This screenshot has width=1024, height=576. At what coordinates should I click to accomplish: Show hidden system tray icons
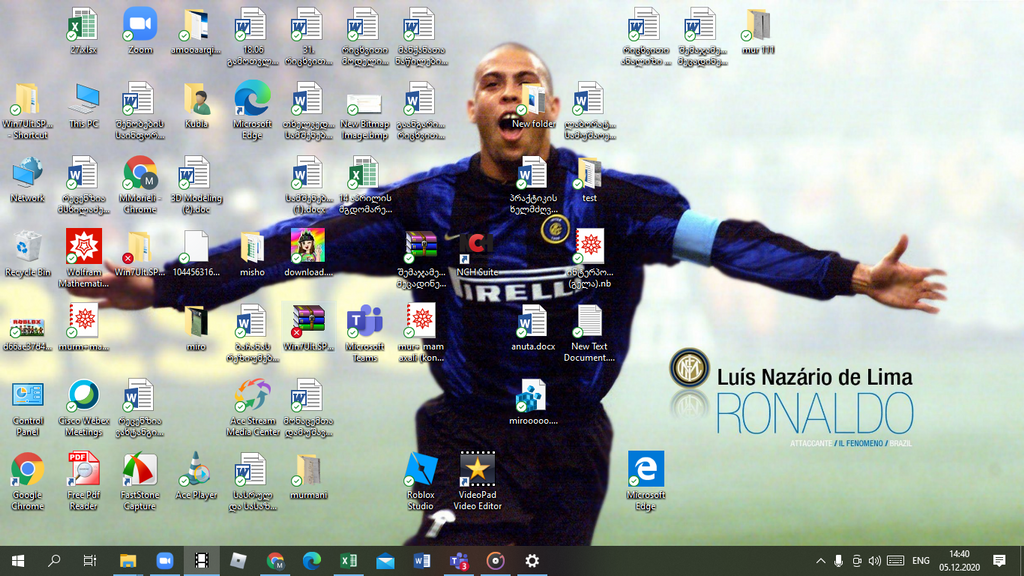coord(821,561)
